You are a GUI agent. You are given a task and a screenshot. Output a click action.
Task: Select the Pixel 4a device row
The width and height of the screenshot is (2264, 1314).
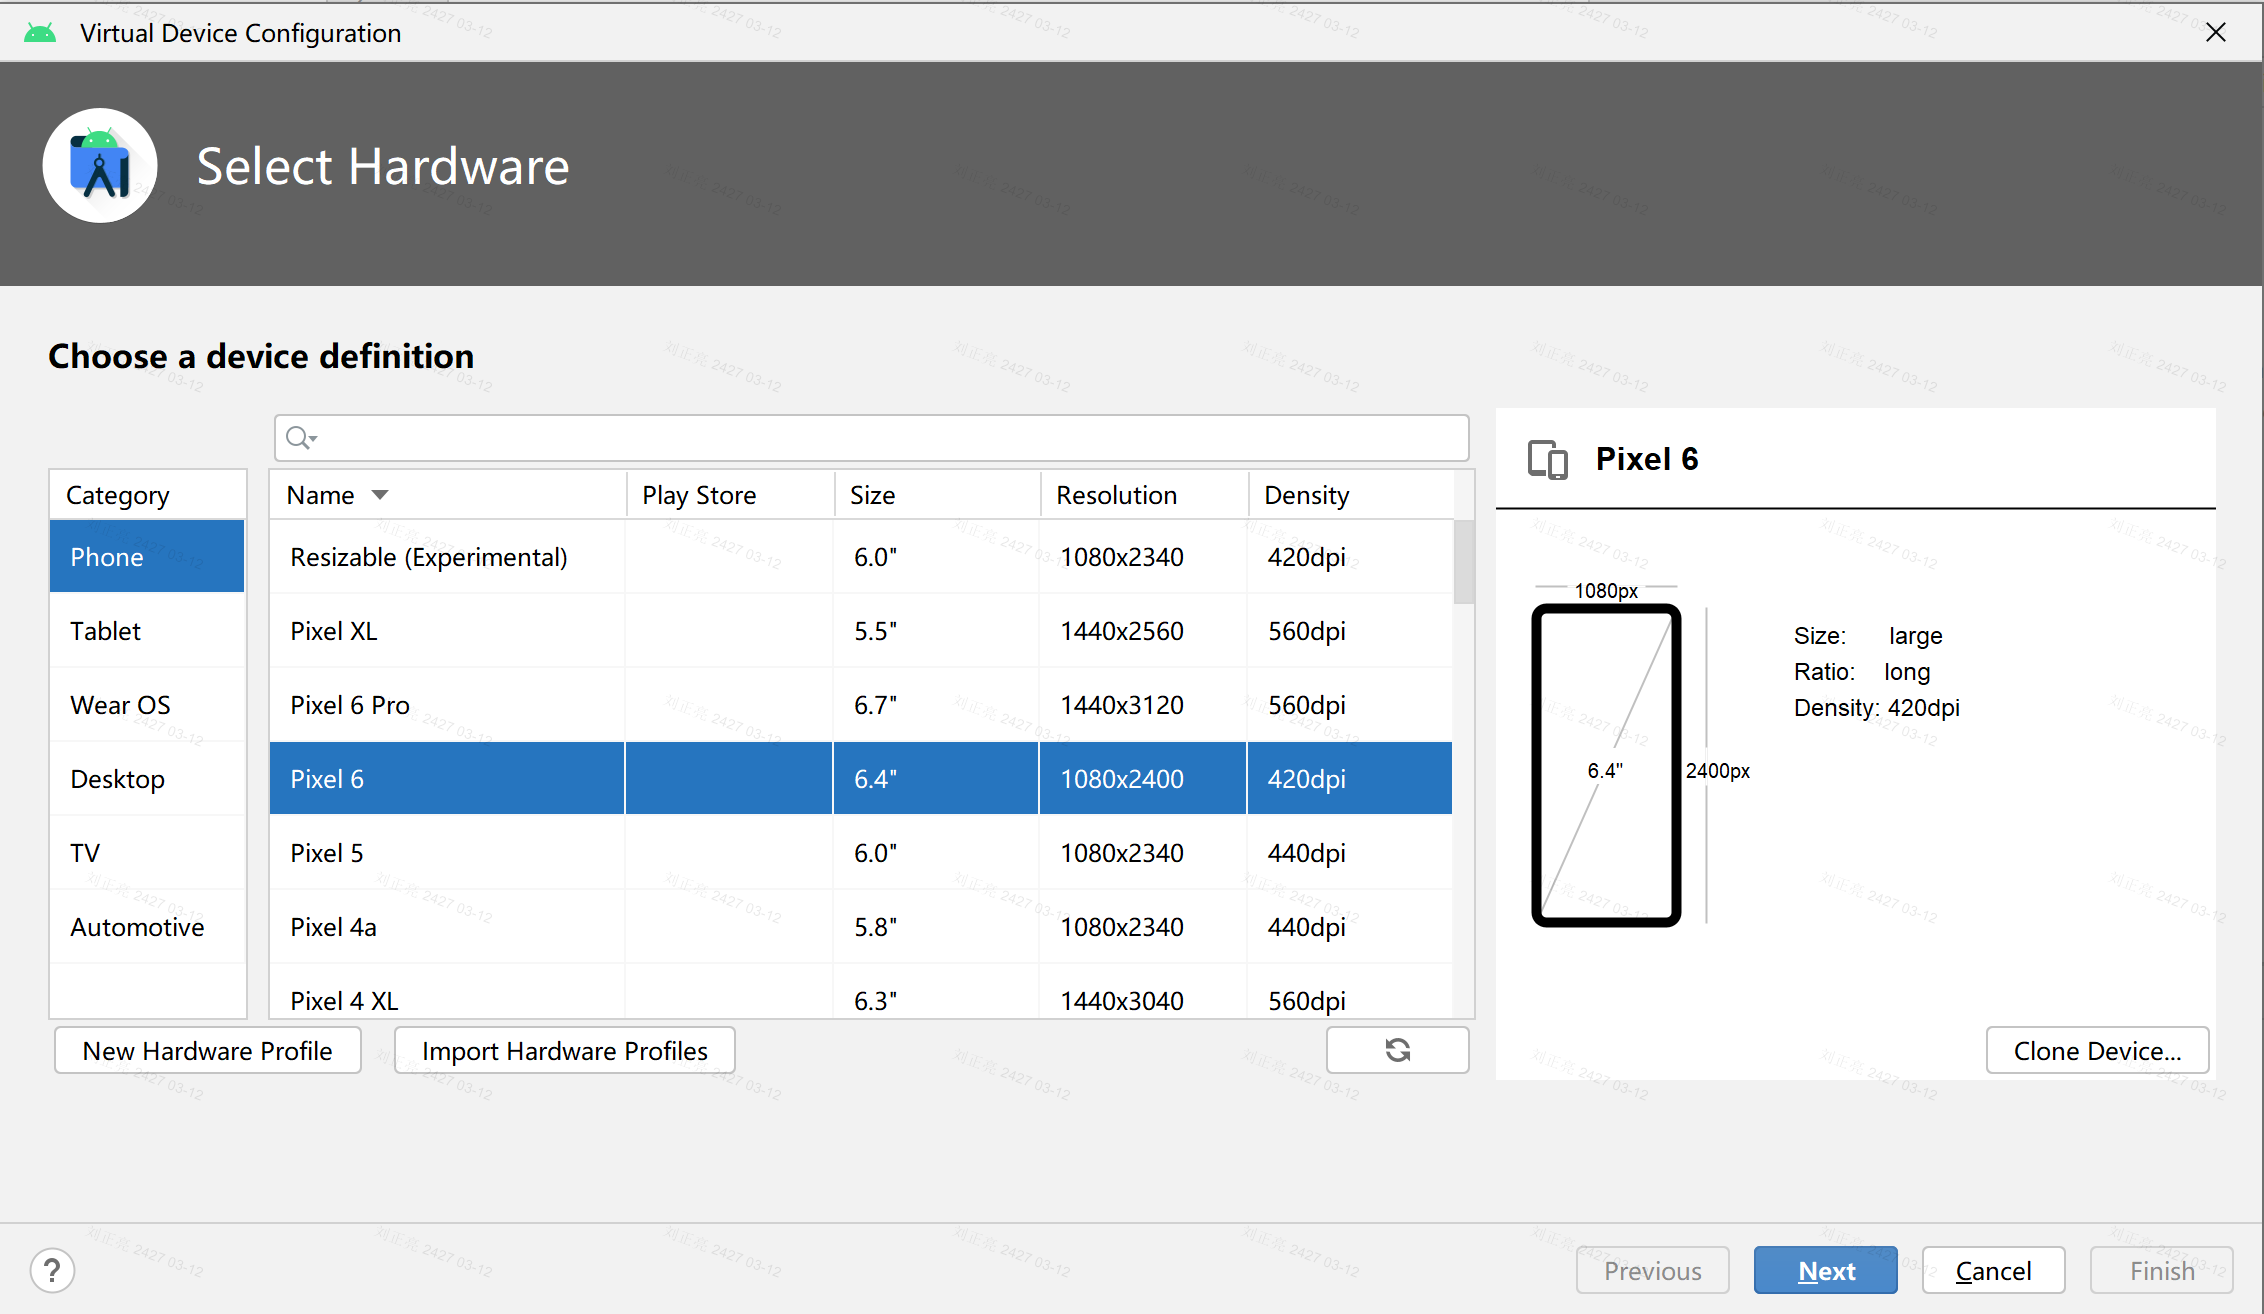point(861,927)
